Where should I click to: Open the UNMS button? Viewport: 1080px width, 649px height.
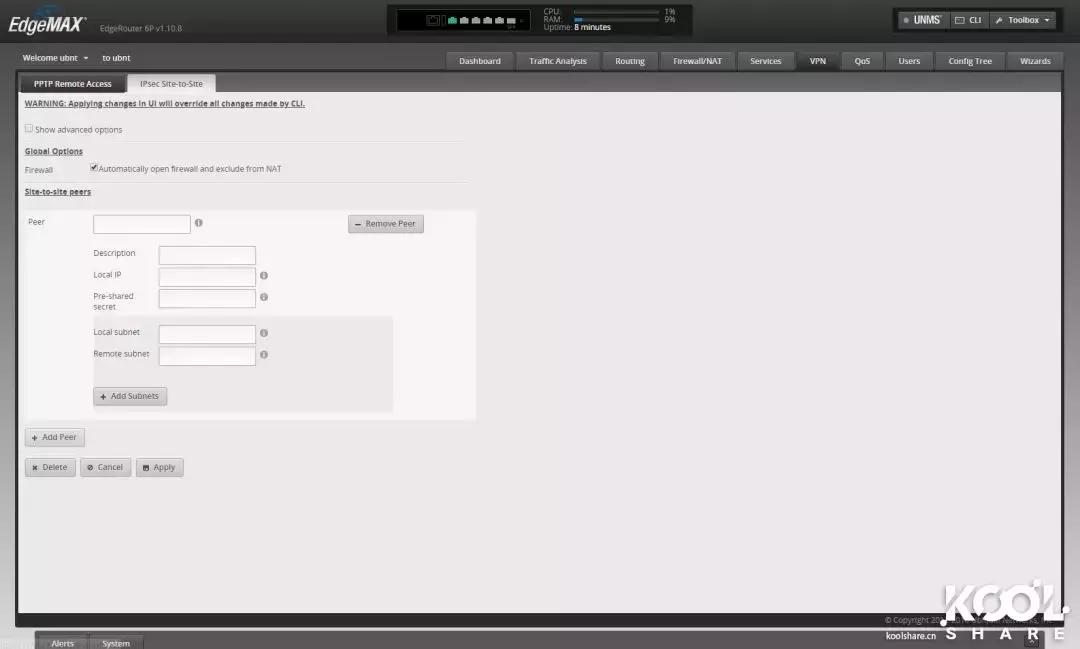click(x=922, y=20)
